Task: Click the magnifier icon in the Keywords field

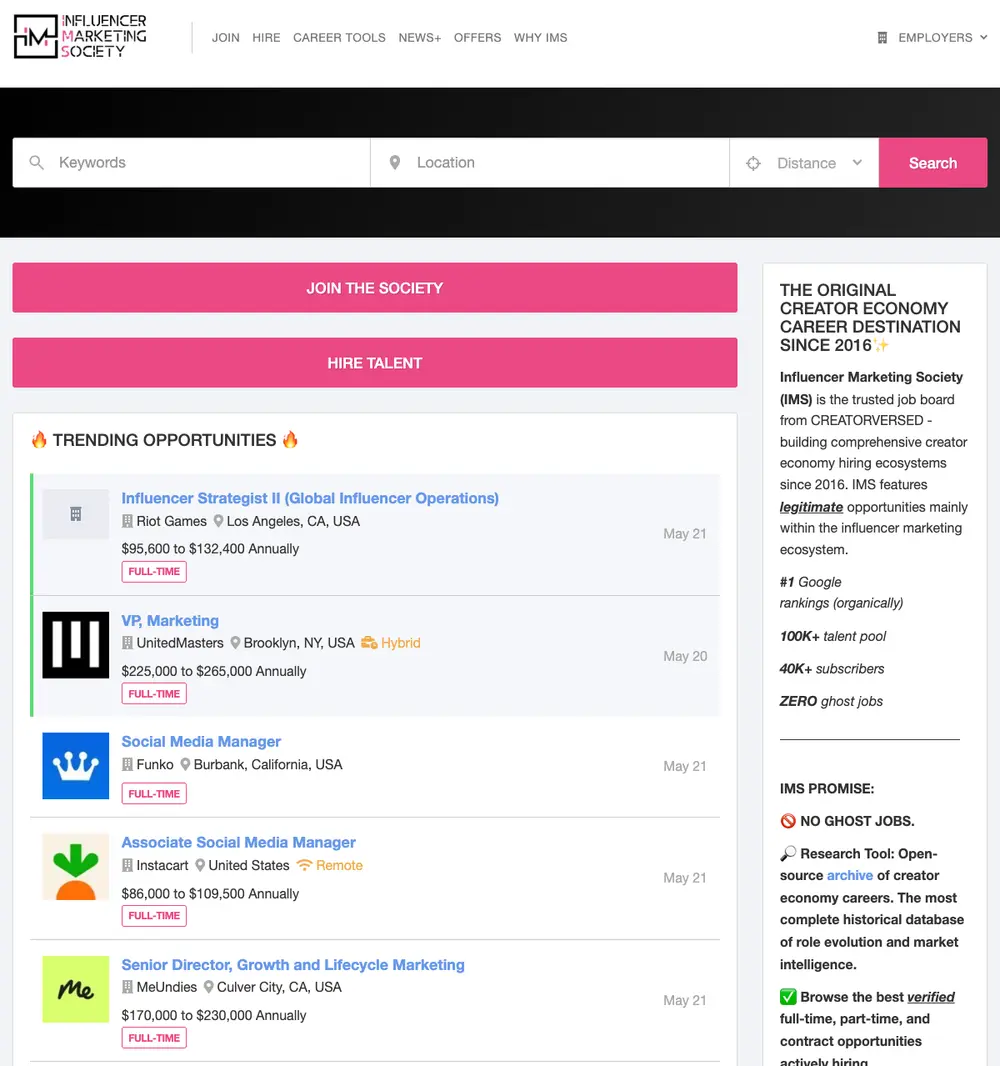Action: point(37,162)
